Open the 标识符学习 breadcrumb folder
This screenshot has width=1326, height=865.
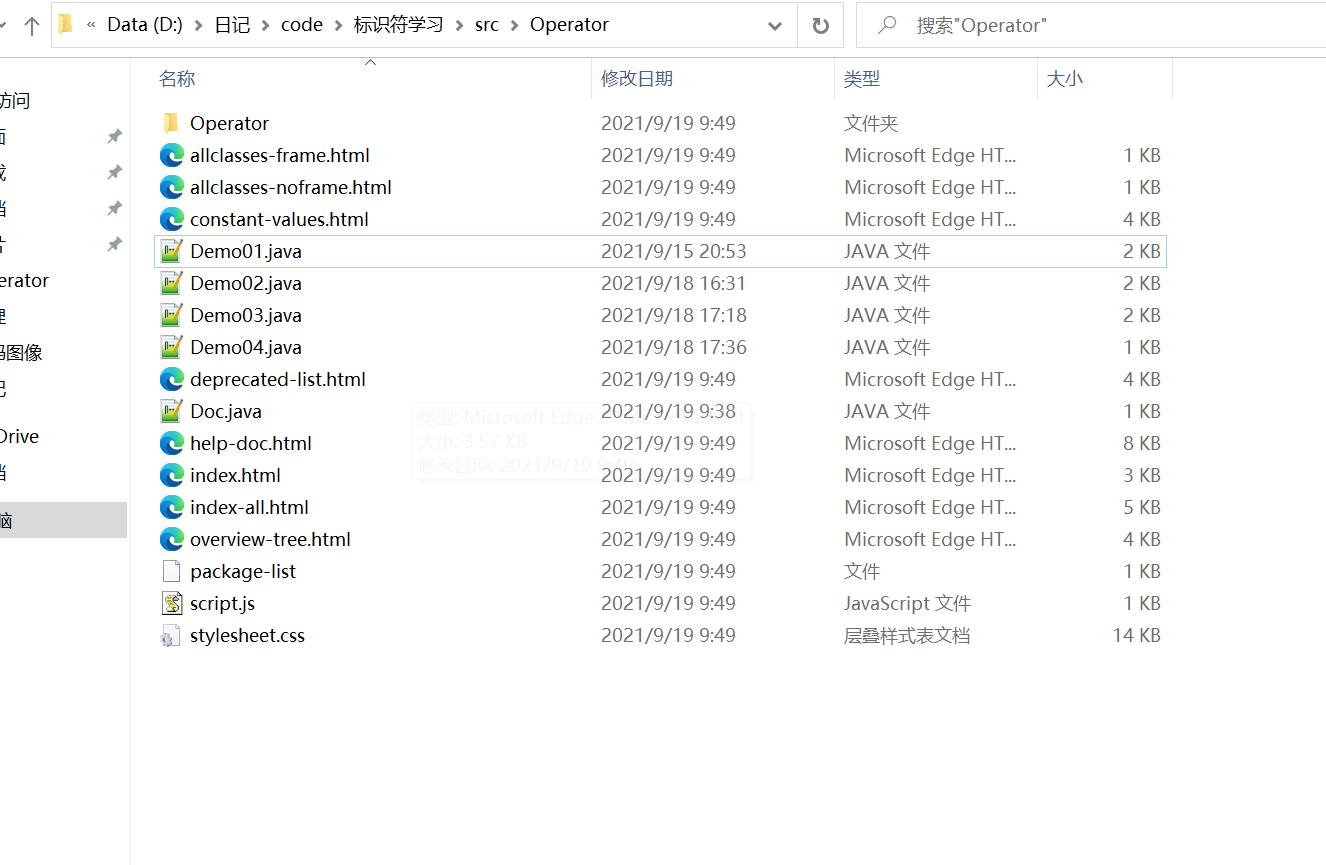point(398,25)
